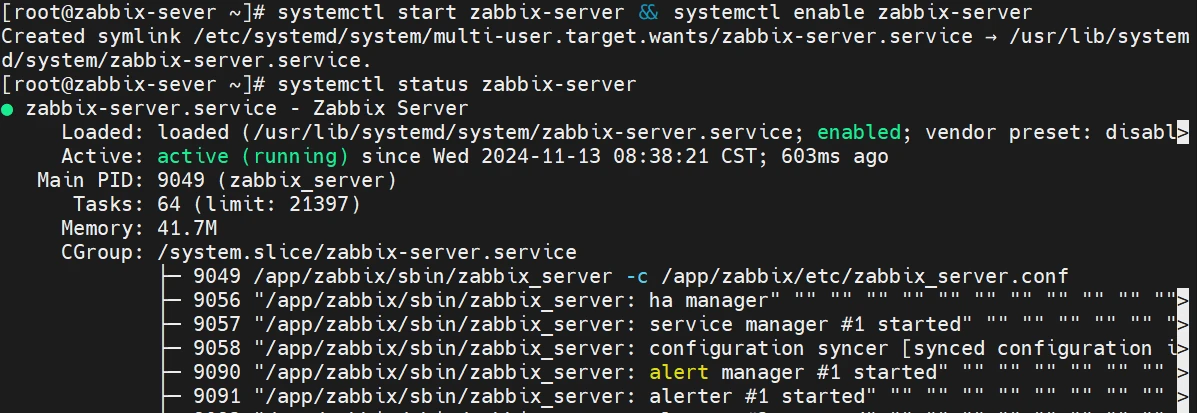Click the highlighted truncation marker on Loaded line
Screen dimensions: 1197x413
tap(1182, 133)
